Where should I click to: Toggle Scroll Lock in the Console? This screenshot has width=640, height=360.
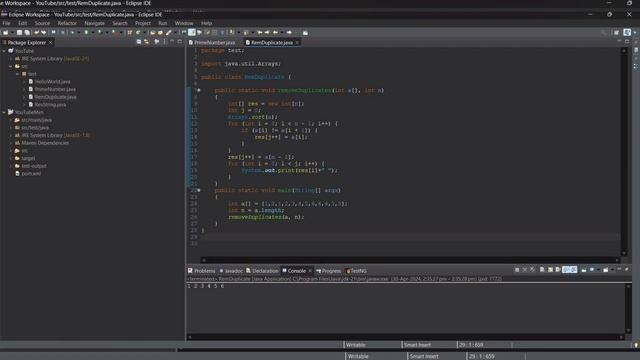point(550,270)
